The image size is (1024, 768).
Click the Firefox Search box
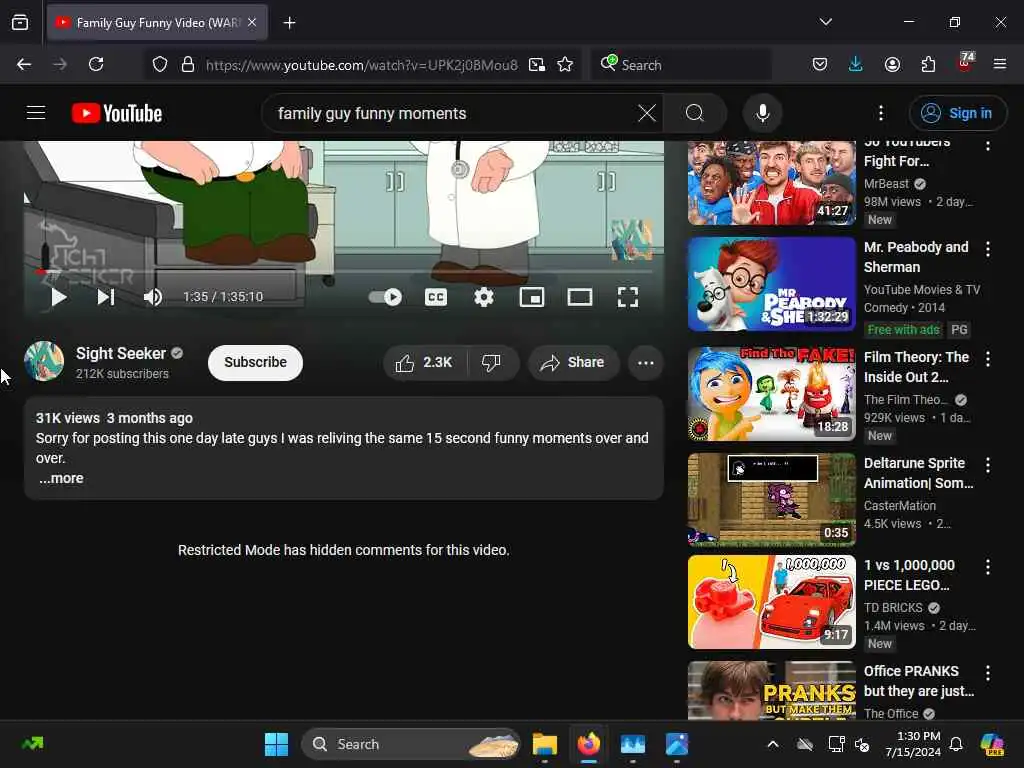[681, 64]
